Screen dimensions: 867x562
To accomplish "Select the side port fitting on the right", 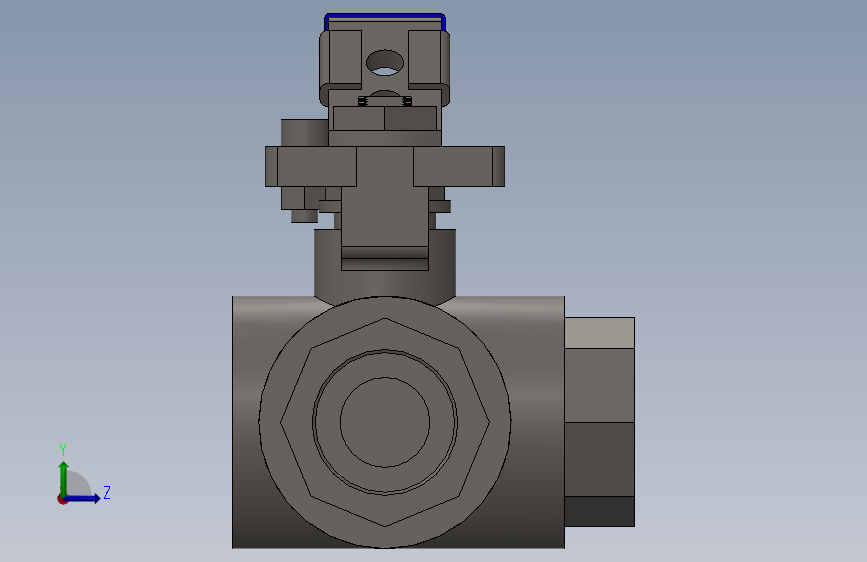I will (x=599, y=422).
